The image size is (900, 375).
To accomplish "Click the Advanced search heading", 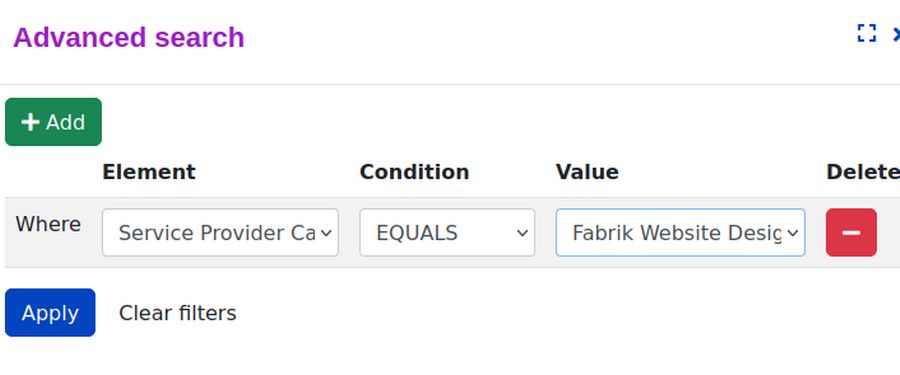I will tap(129, 37).
